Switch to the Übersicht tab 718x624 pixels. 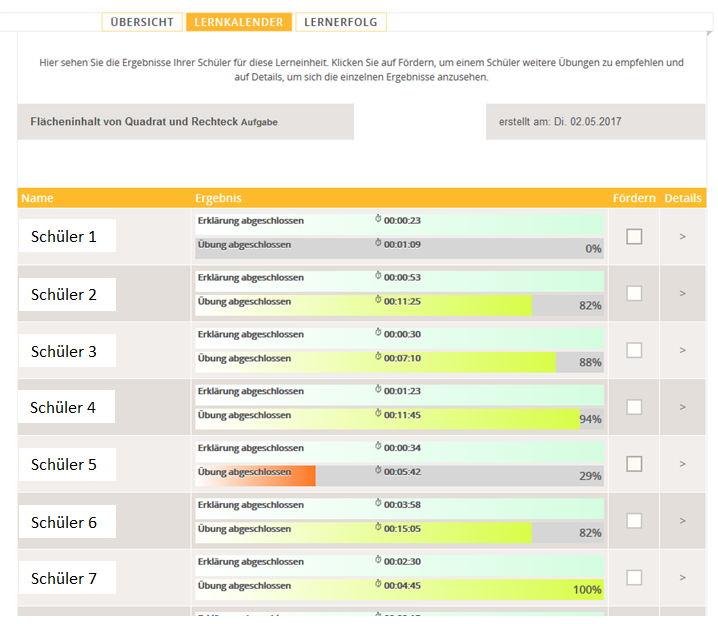pyautogui.click(x=142, y=22)
